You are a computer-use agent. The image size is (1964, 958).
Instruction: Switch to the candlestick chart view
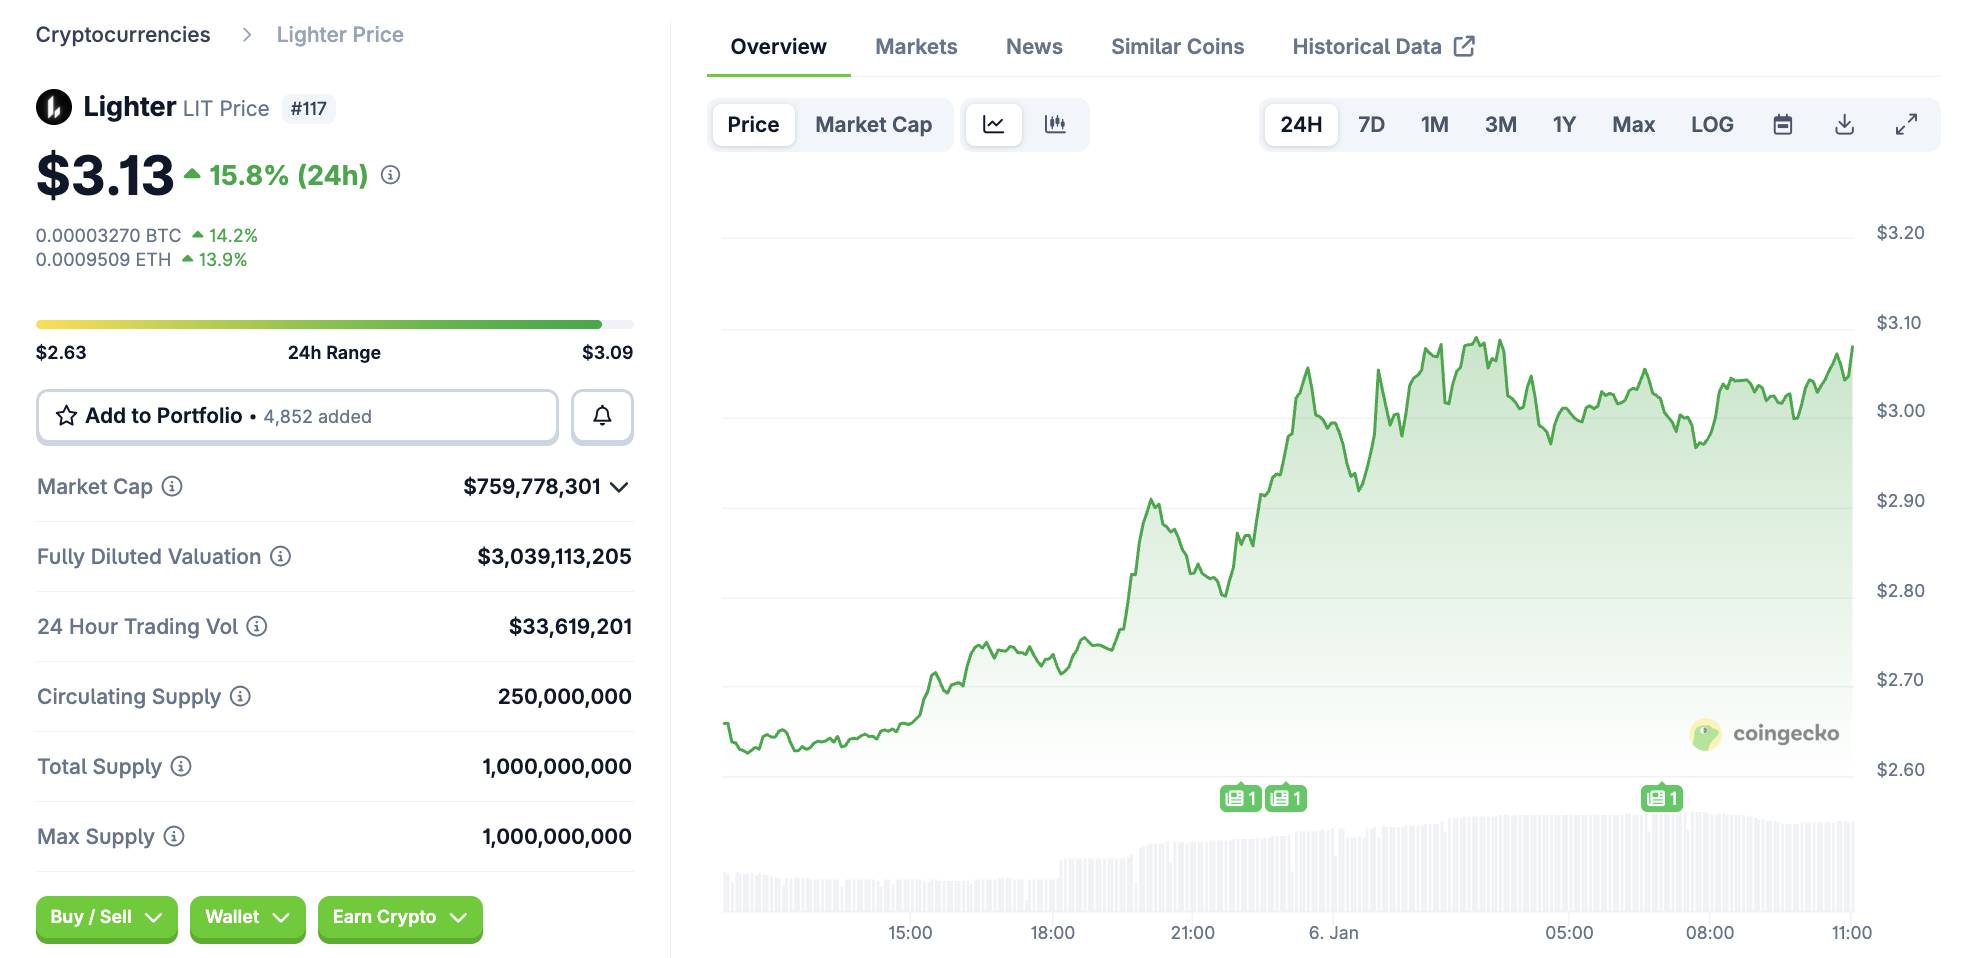(1055, 125)
